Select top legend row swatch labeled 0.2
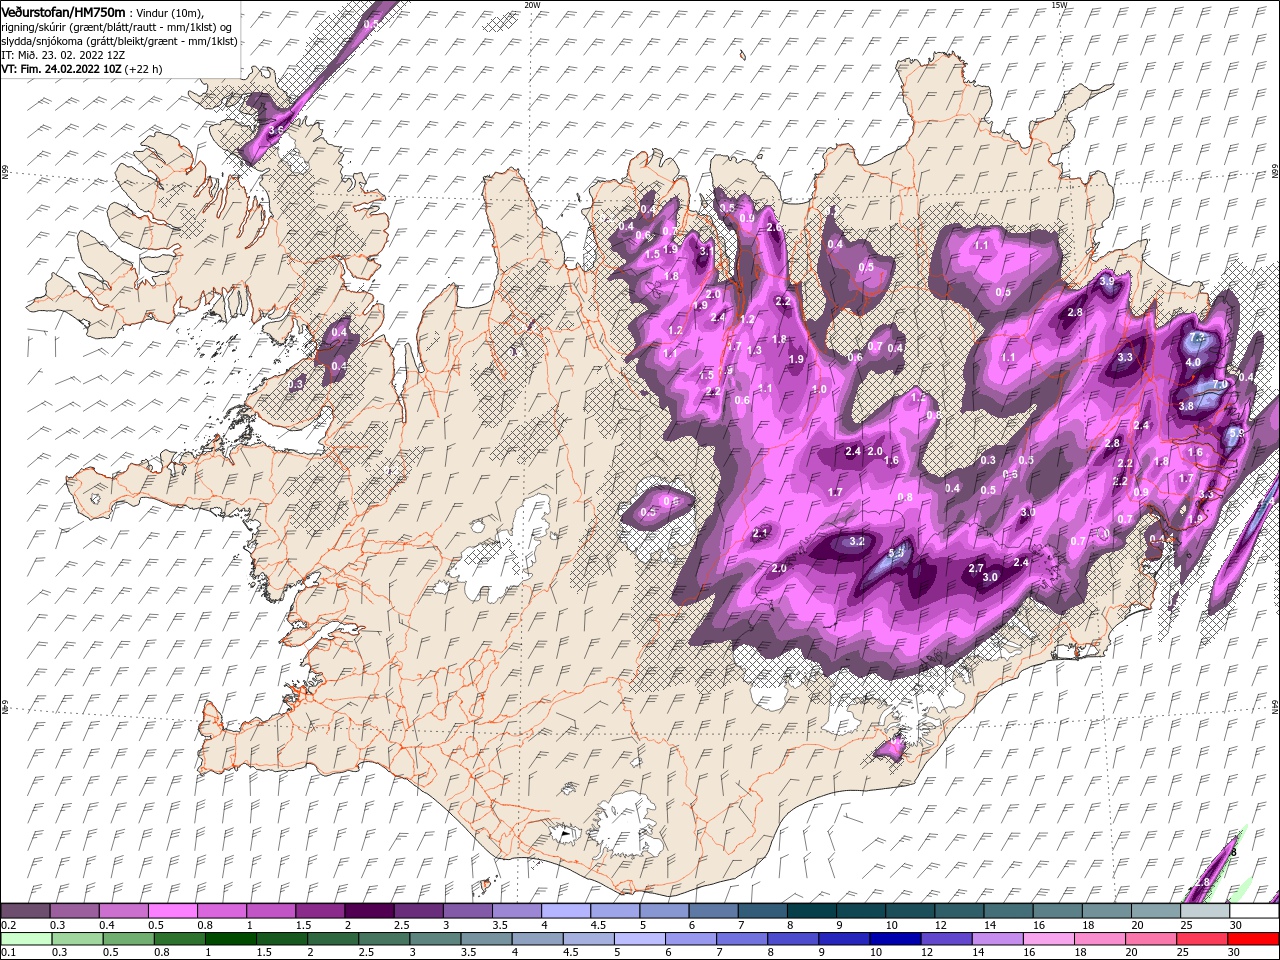Image resolution: width=1280 pixels, height=960 pixels. tap(25, 911)
